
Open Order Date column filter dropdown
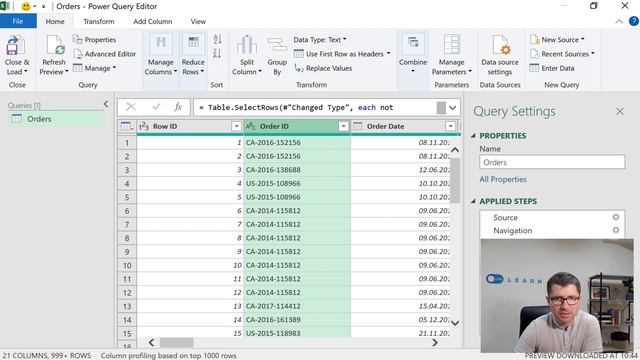coord(451,127)
